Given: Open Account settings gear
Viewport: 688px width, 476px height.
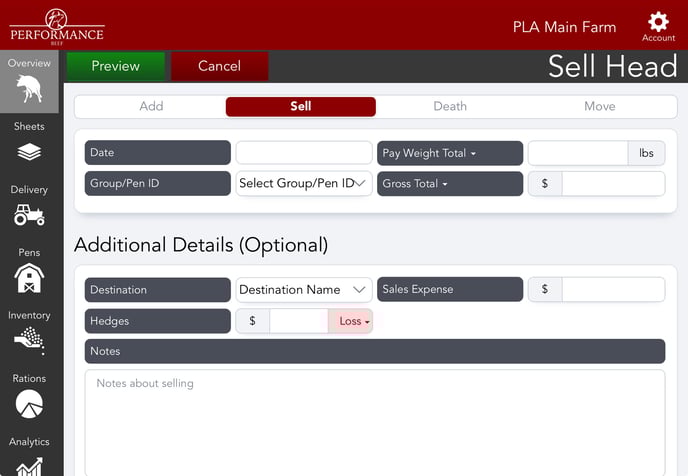Looking at the screenshot, I should tap(658, 24).
